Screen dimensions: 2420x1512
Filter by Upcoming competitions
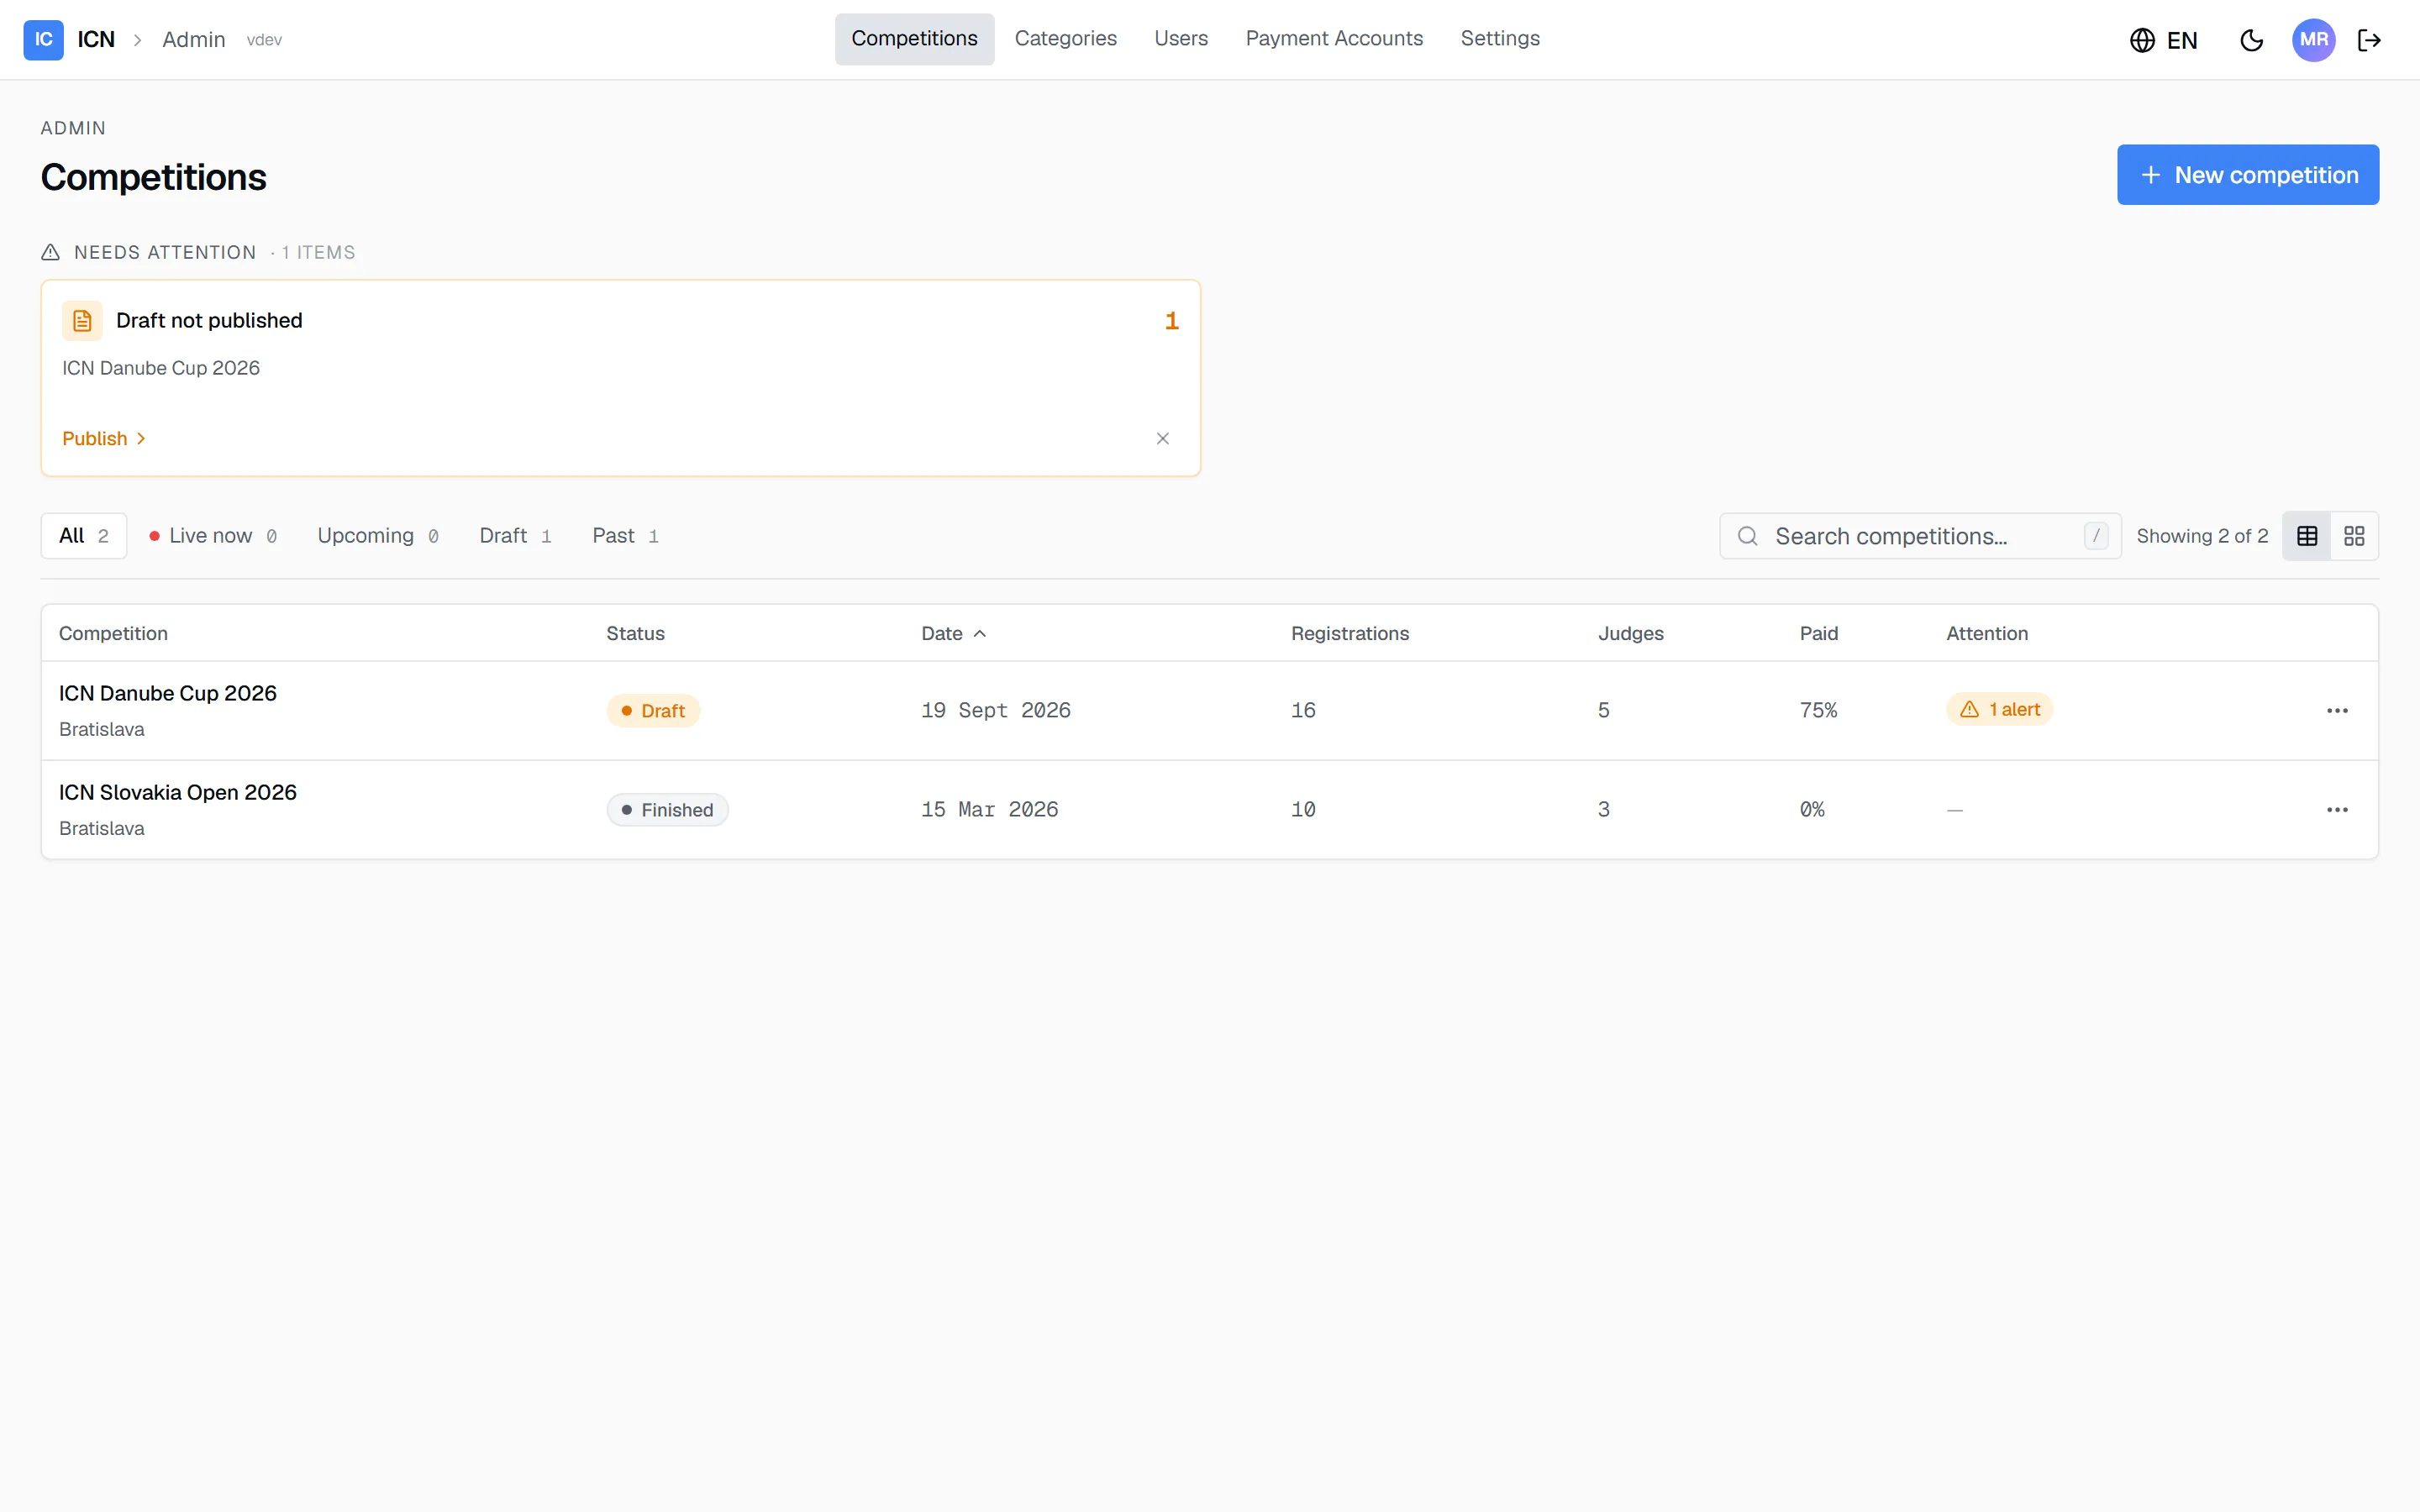(378, 536)
